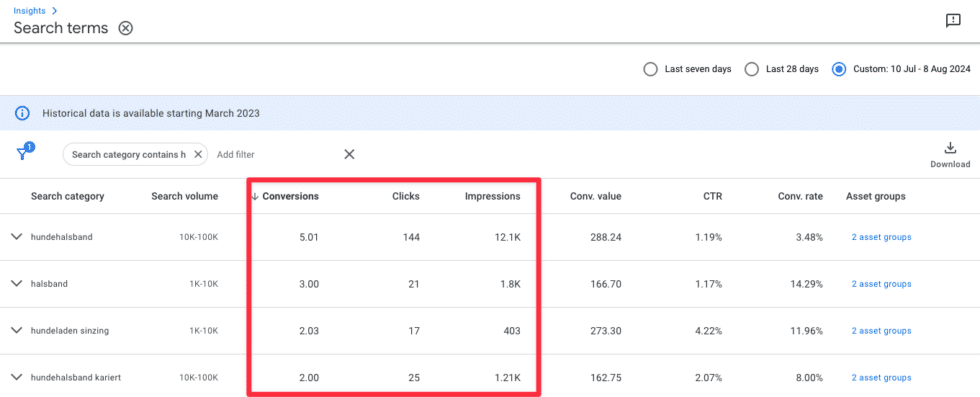Click the 403 impressions cell
980x397 pixels.
(512, 331)
